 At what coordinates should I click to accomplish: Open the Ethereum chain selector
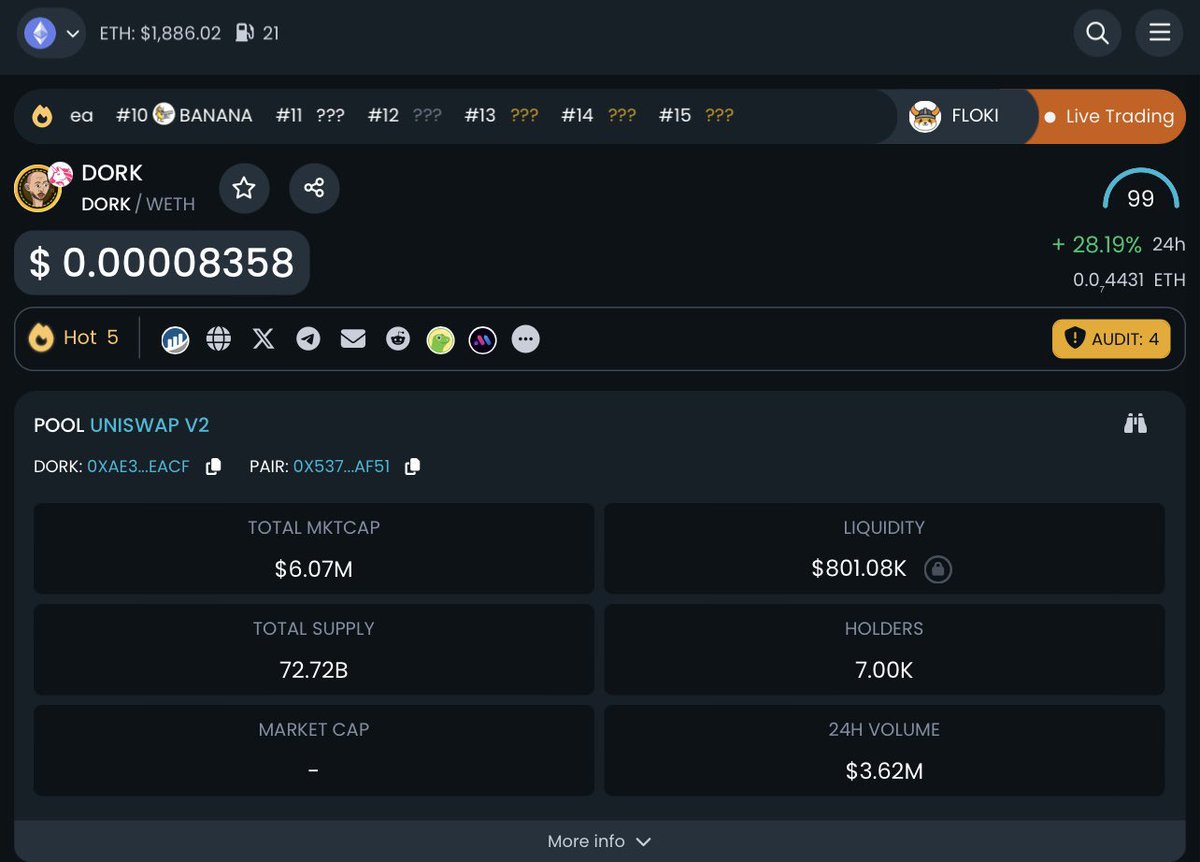tap(52, 33)
